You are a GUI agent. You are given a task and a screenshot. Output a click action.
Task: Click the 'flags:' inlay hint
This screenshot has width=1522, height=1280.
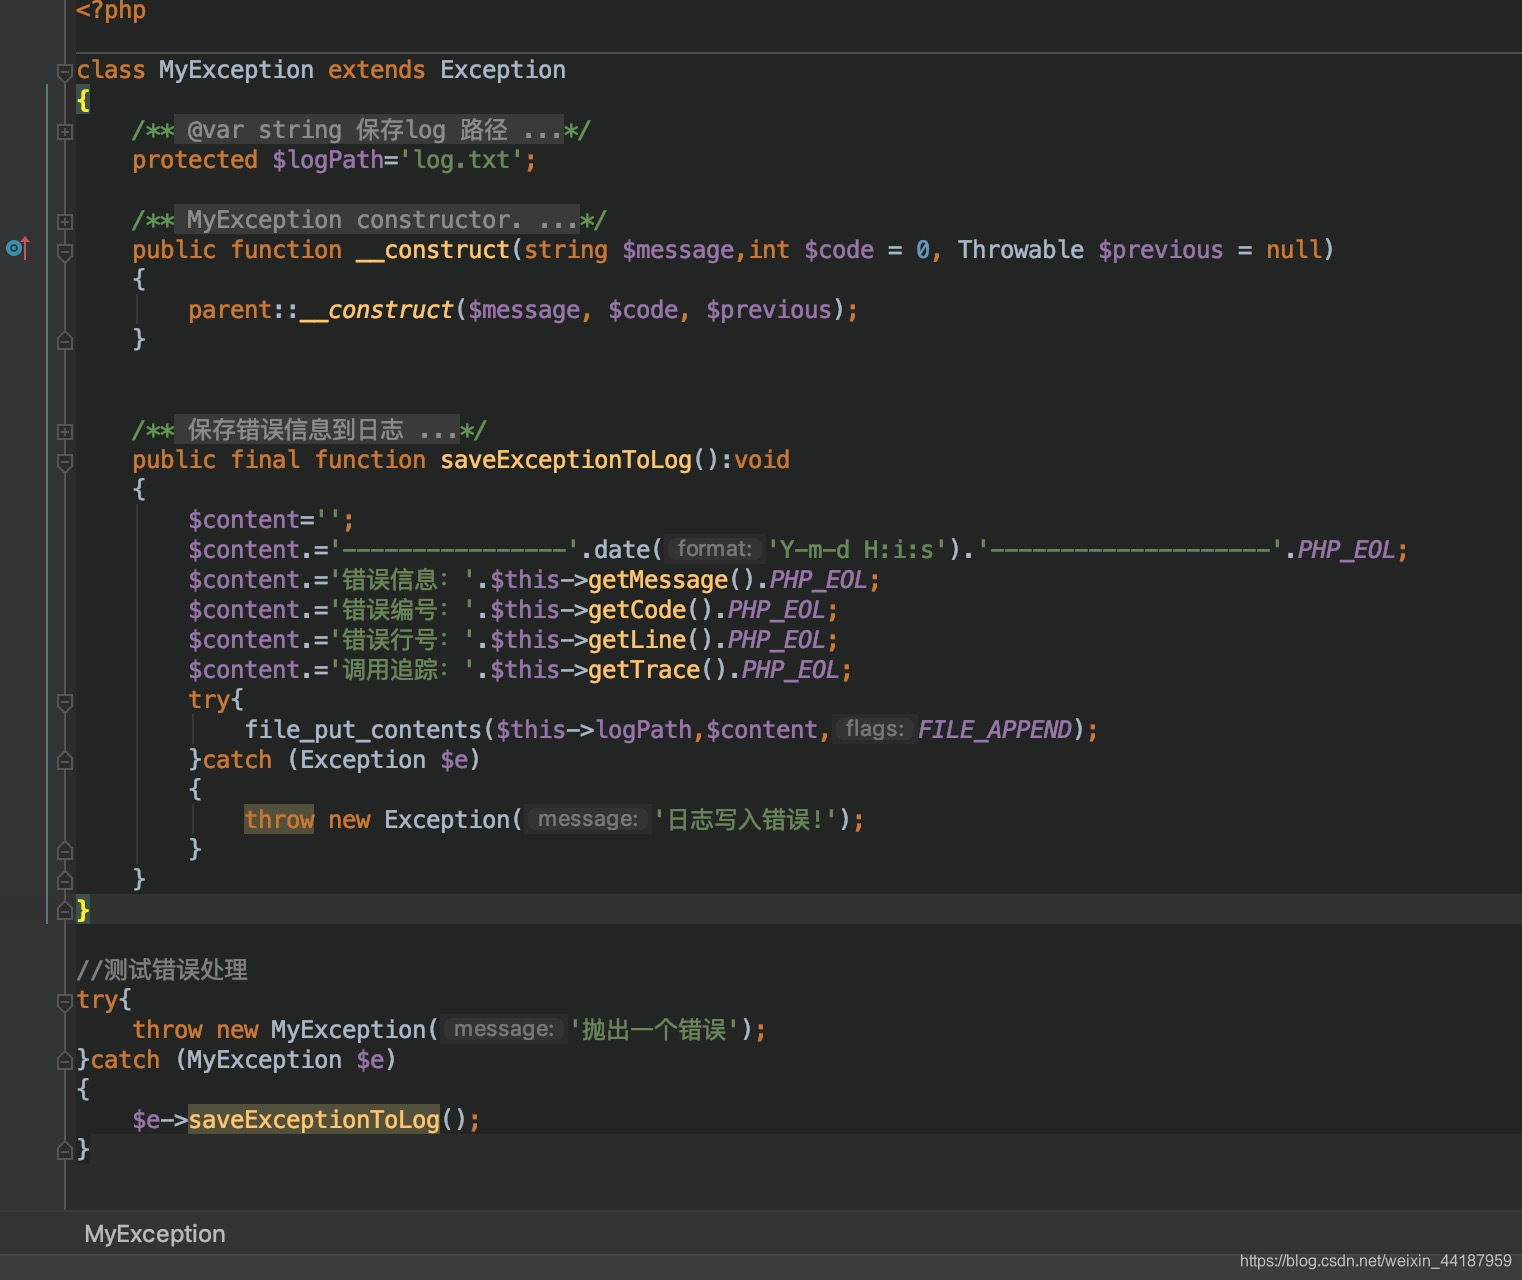(x=874, y=729)
